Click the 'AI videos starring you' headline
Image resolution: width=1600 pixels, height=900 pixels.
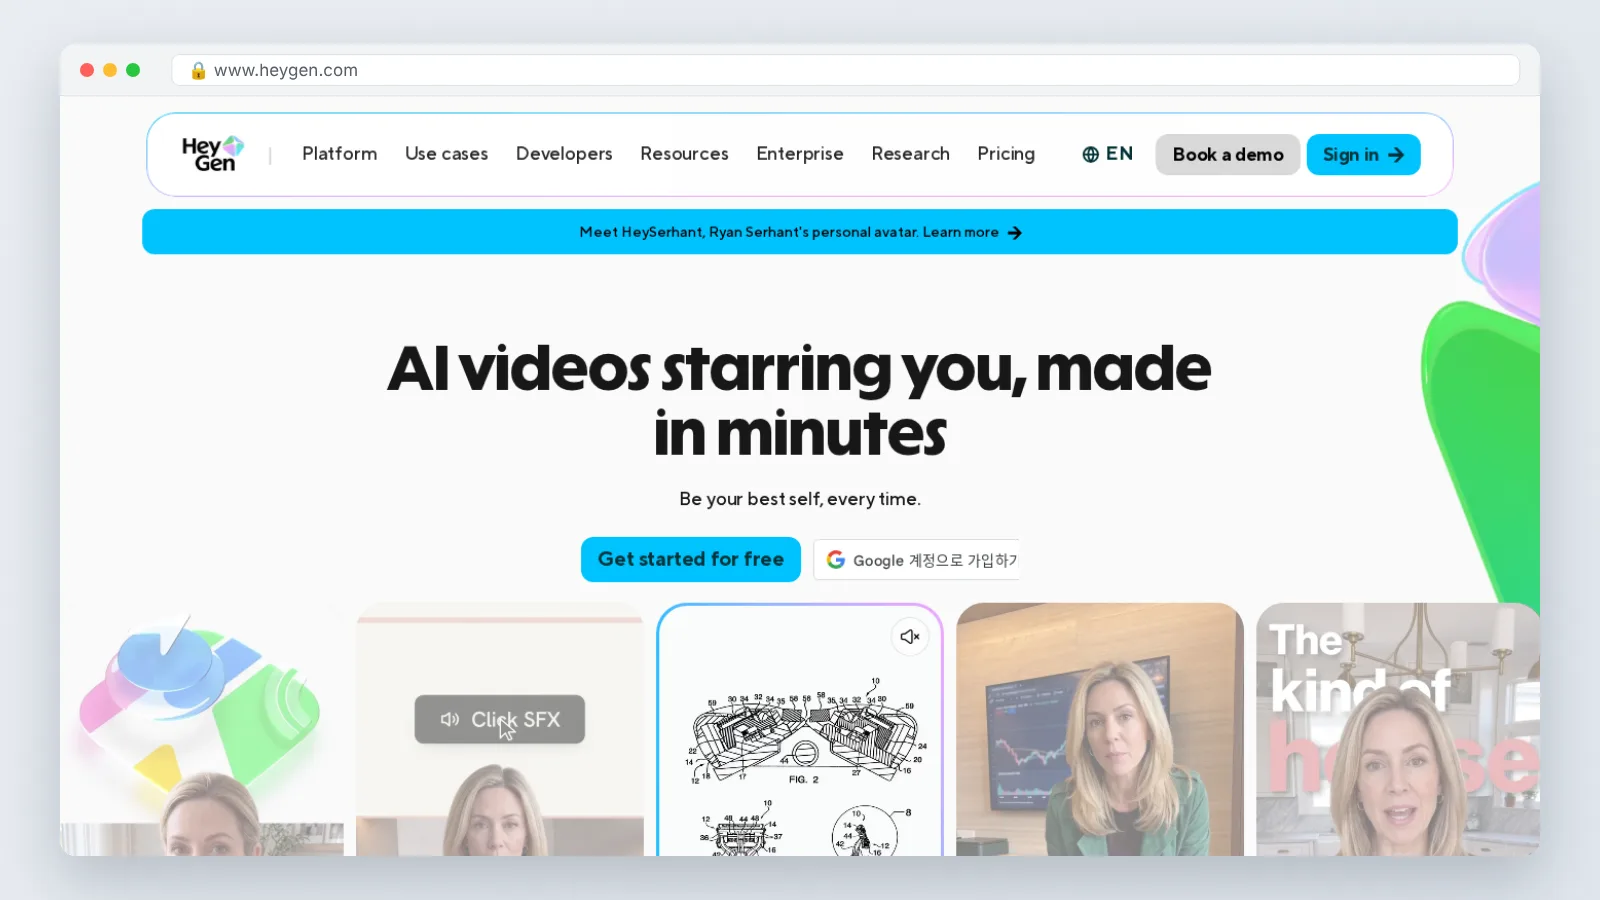coord(800,400)
